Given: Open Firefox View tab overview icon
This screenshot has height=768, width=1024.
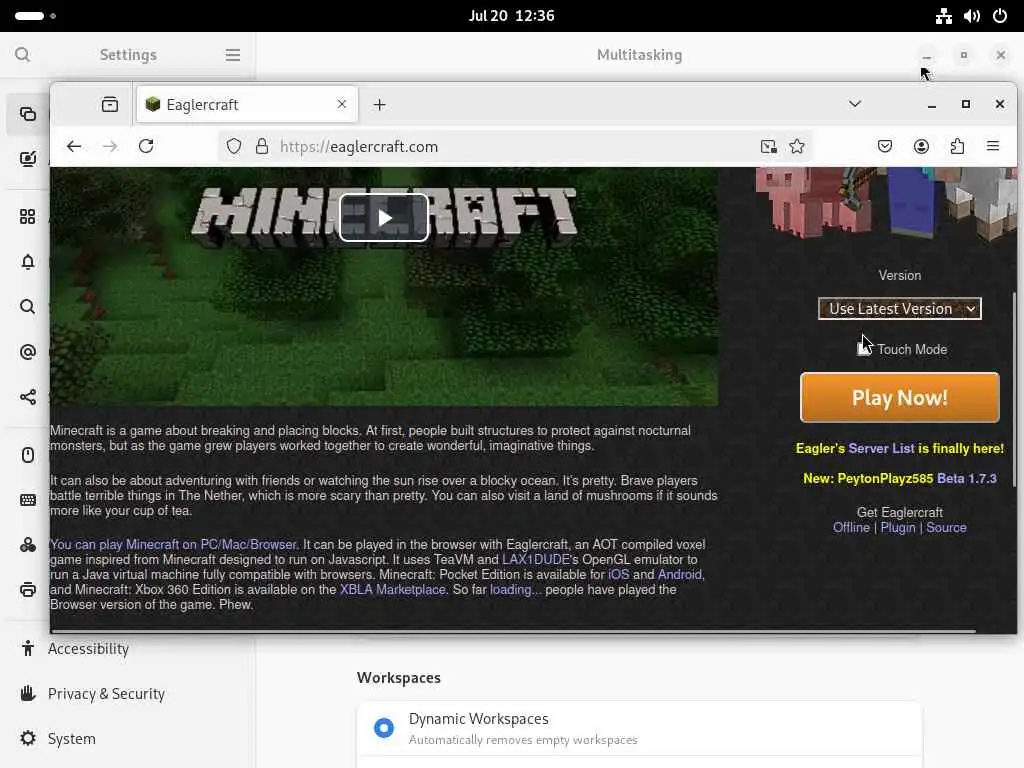Looking at the screenshot, I should pyautogui.click(x=110, y=104).
